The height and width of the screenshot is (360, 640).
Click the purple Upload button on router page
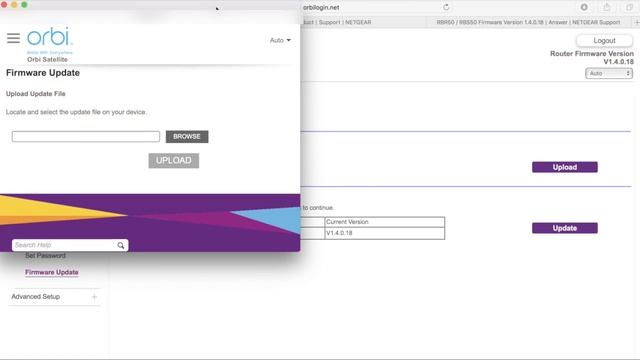pos(565,167)
